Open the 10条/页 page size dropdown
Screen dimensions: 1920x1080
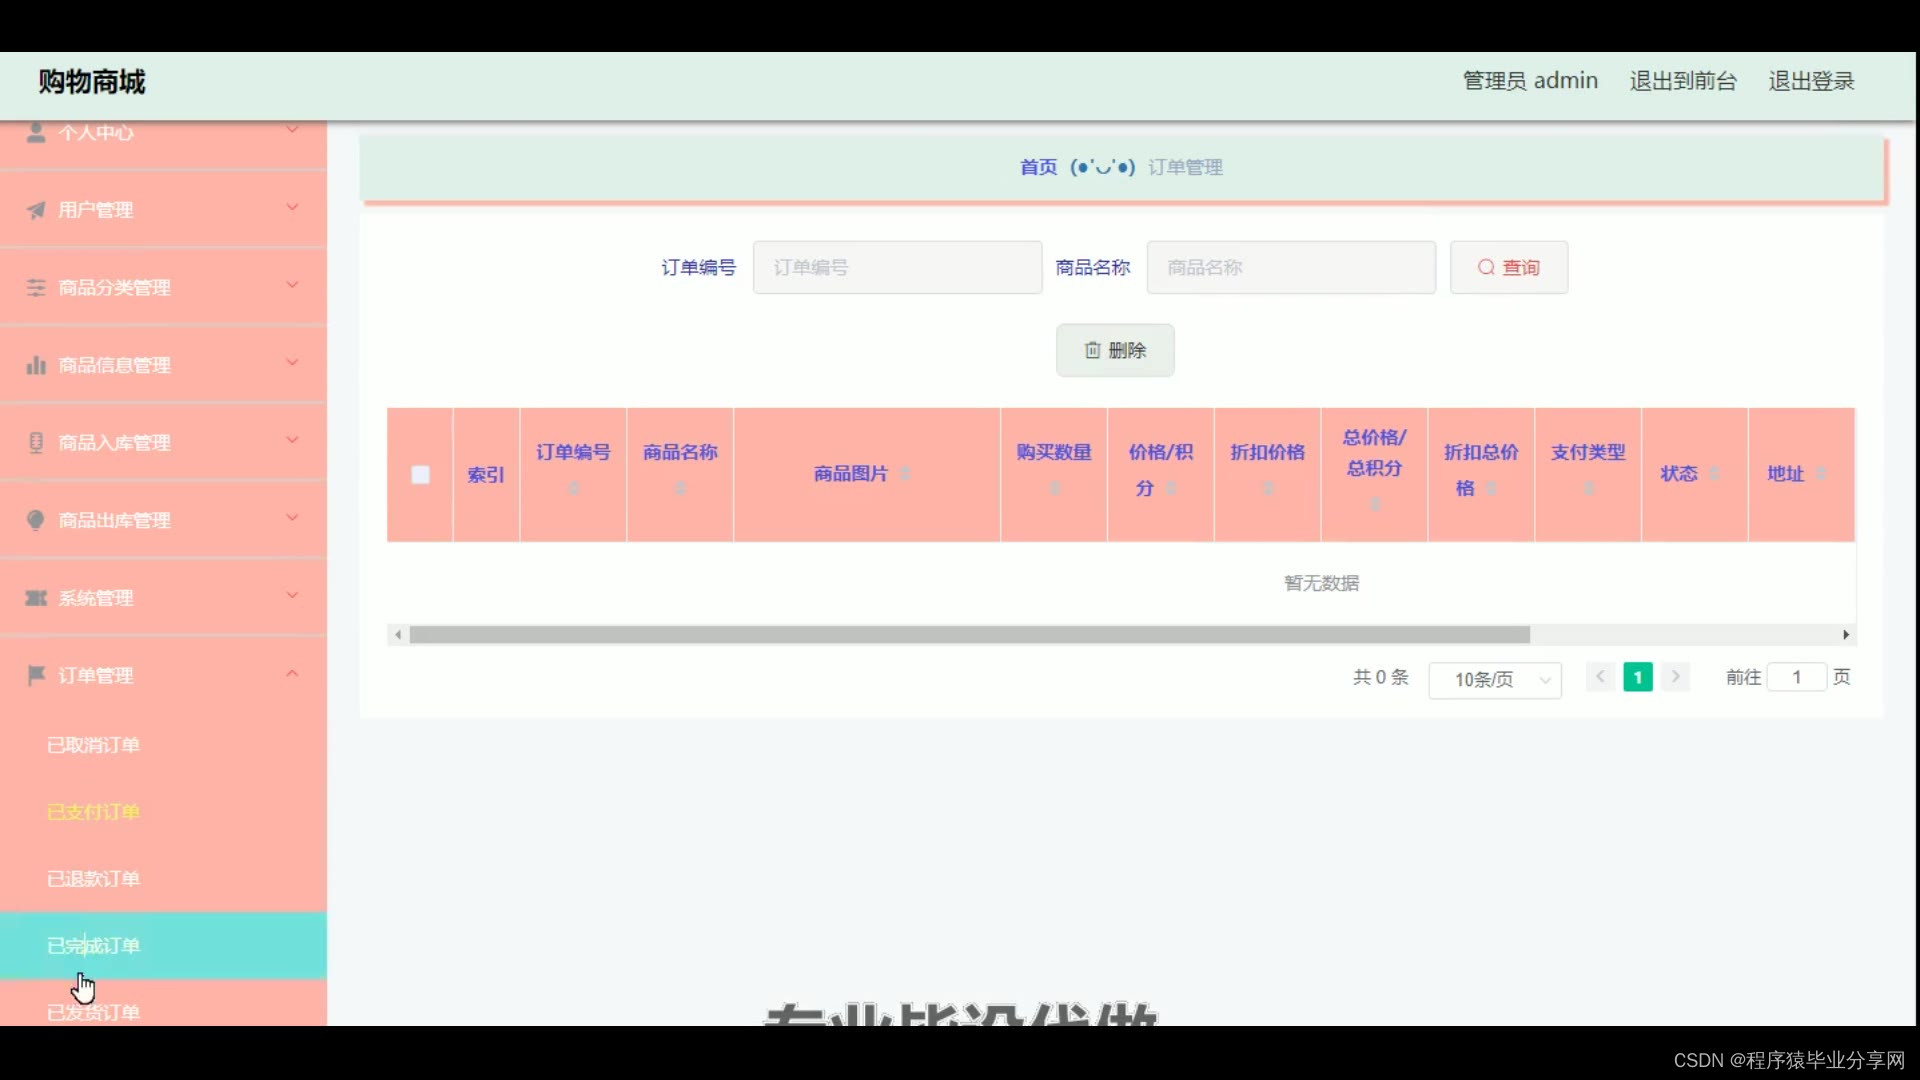[1495, 679]
